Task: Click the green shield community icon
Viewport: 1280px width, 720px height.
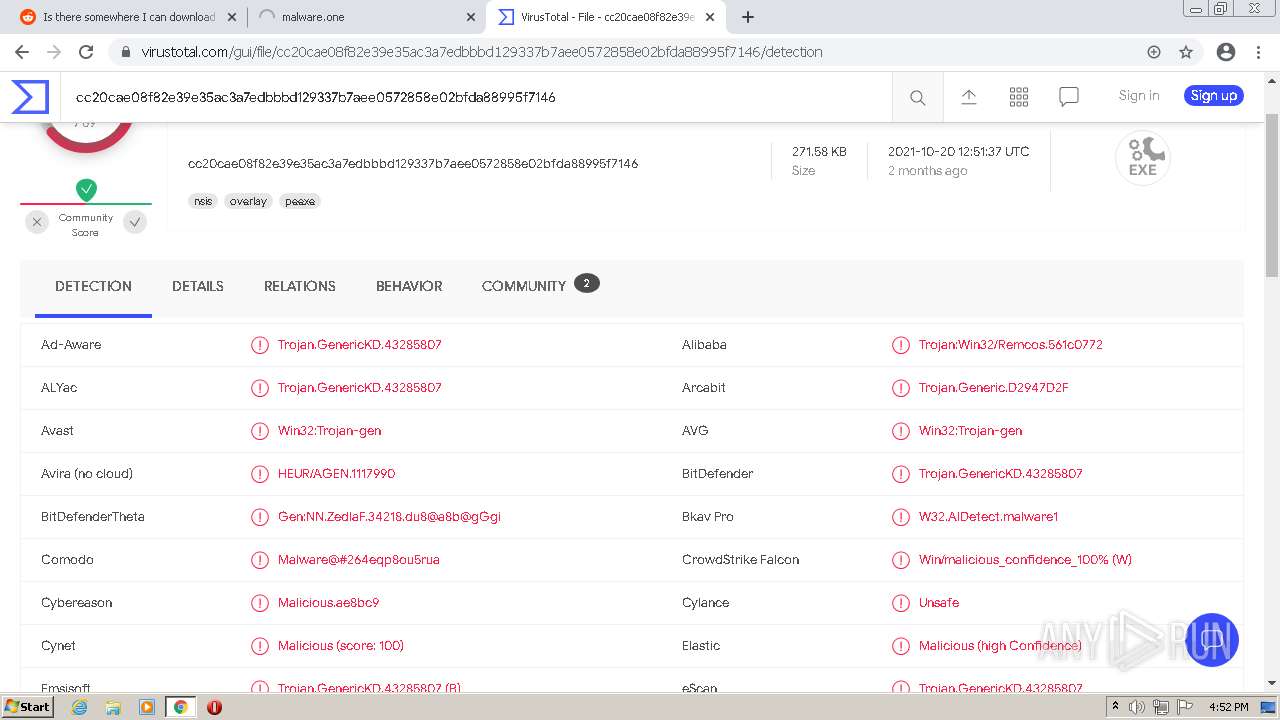Action: (x=86, y=189)
